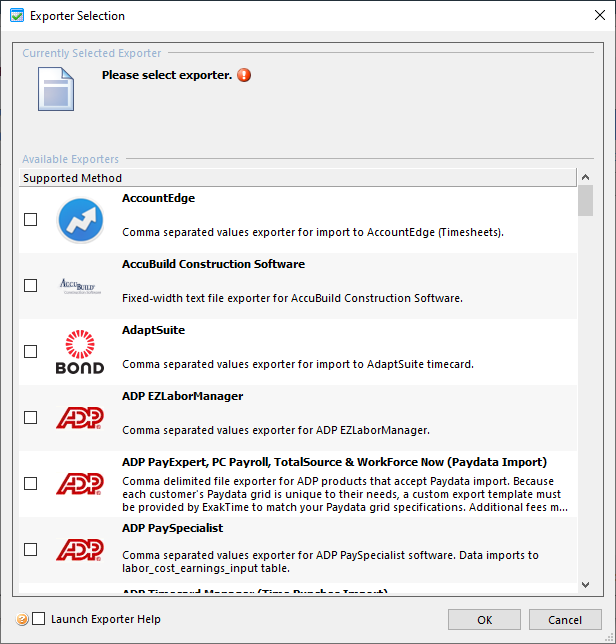Click the ADP logo for PayExpert row
The height and width of the screenshot is (644, 616).
[80, 484]
